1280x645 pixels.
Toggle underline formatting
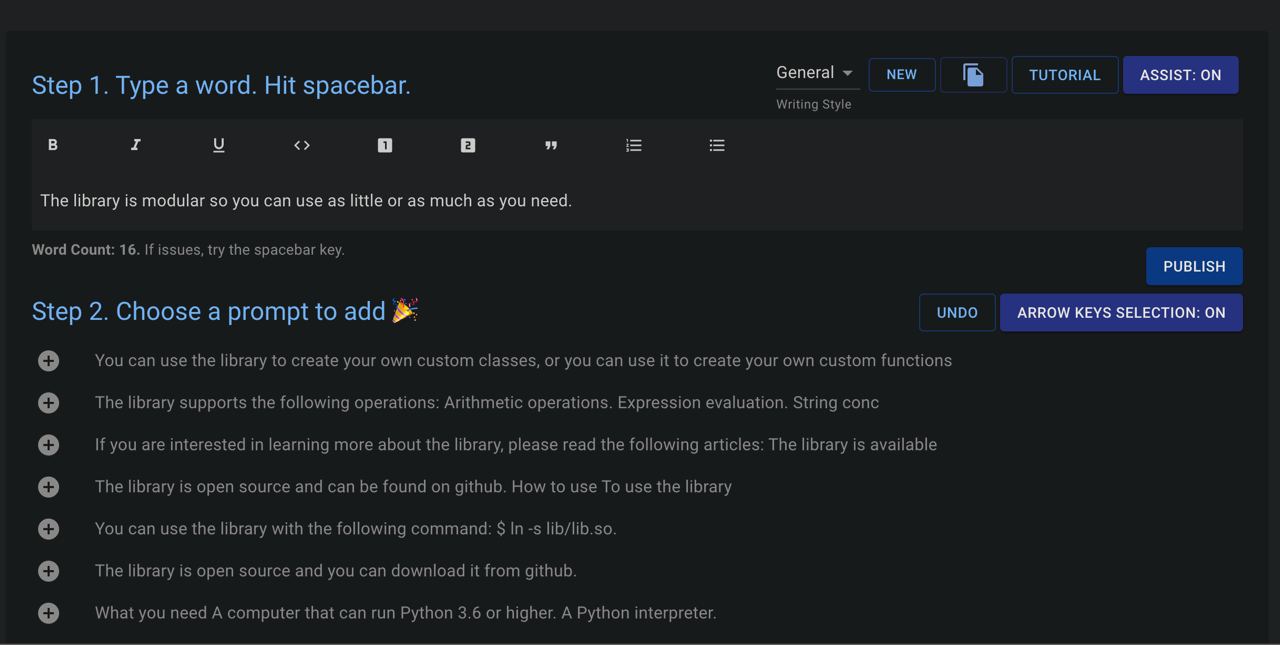tap(219, 145)
